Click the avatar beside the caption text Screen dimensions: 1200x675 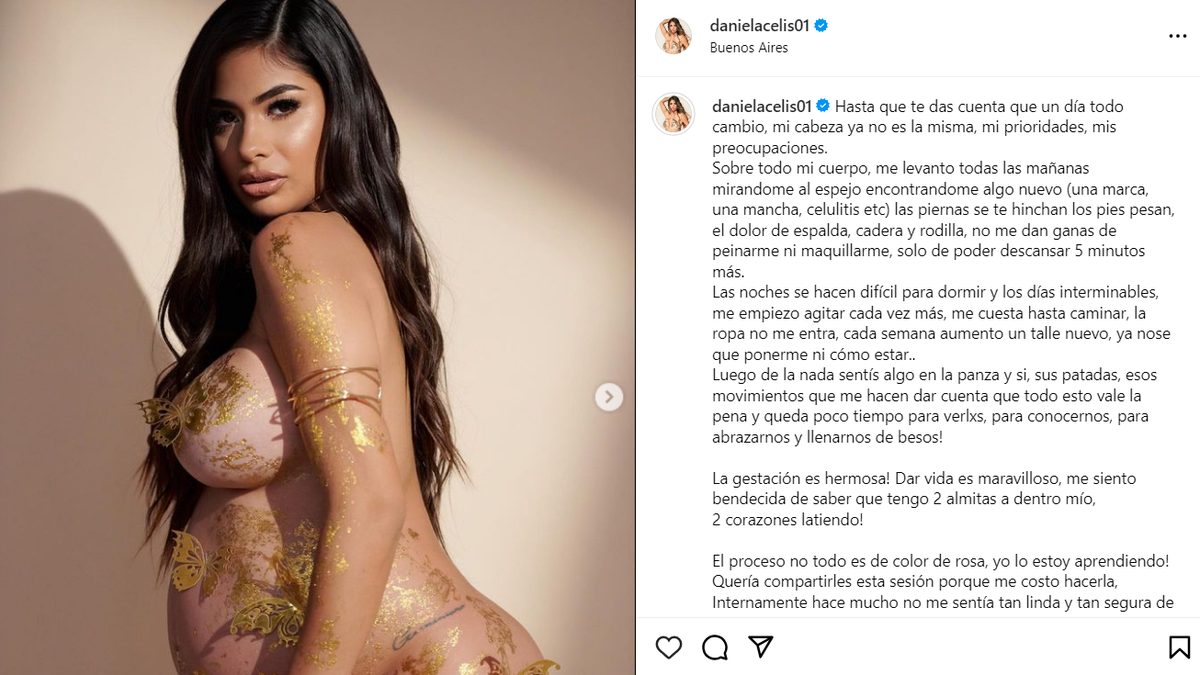click(x=673, y=114)
